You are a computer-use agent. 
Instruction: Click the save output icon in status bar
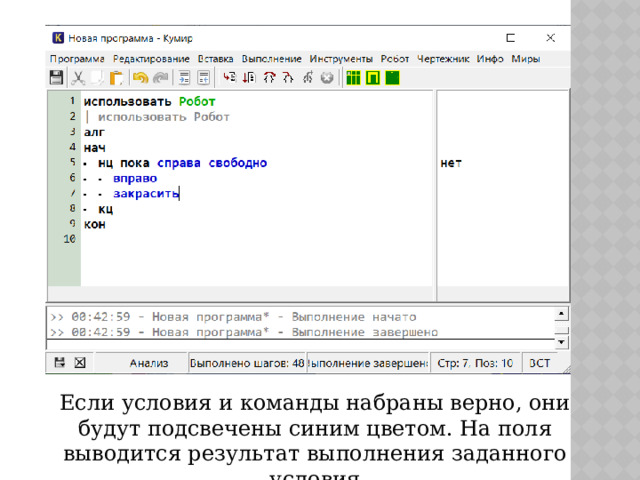pos(60,362)
